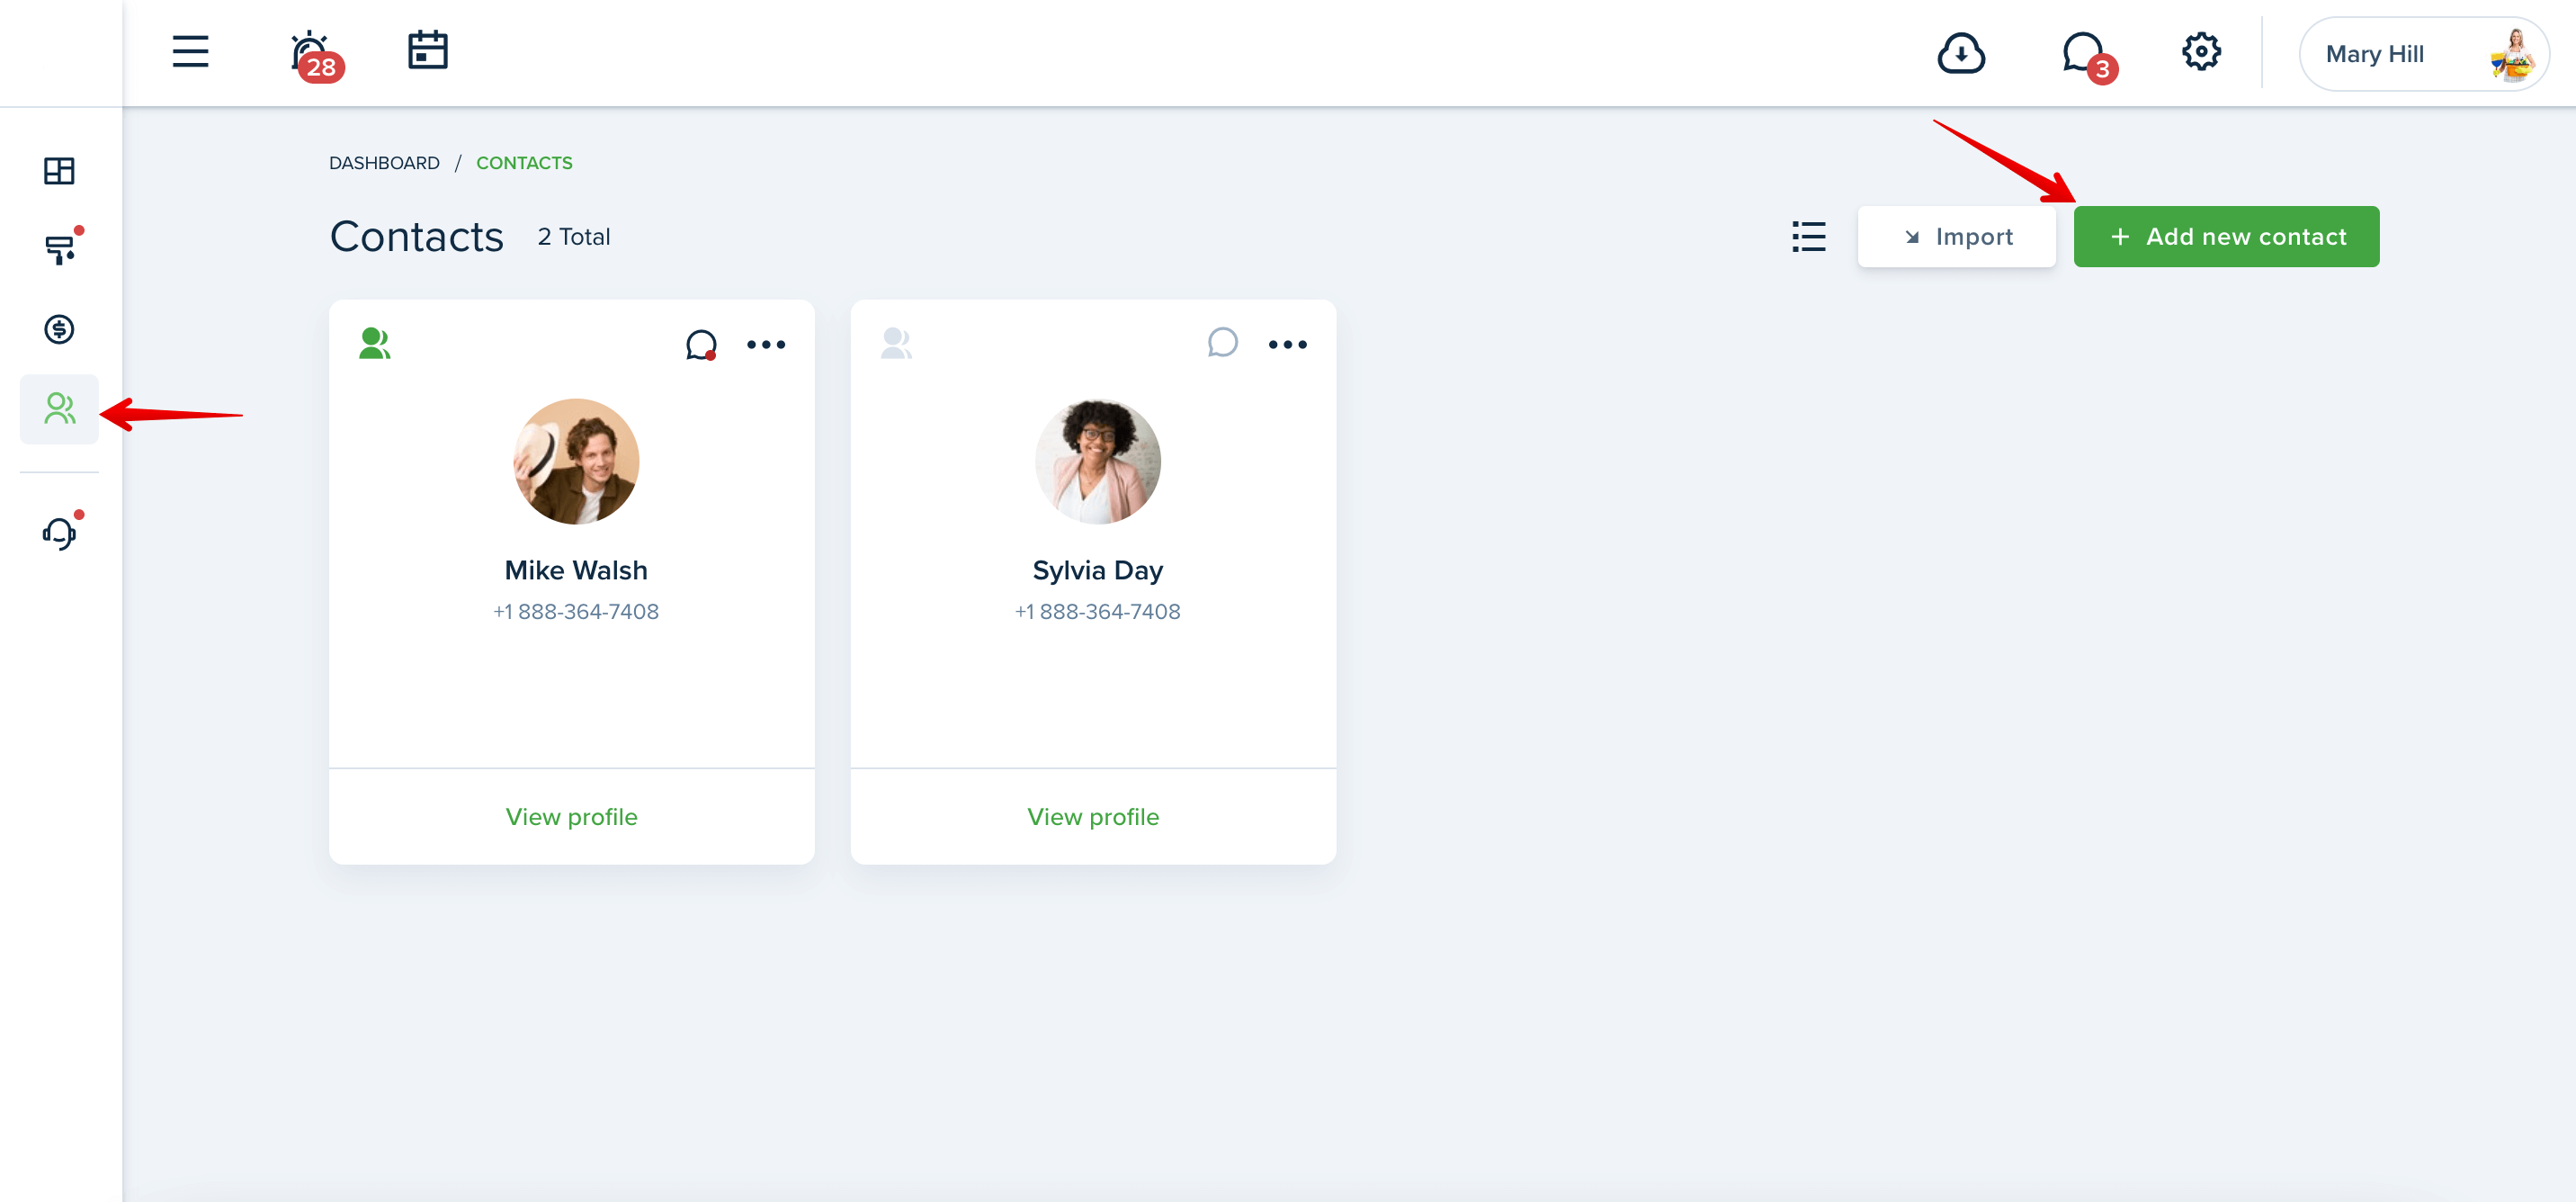Click the Add new contact button
The image size is (2576, 1202).
(2226, 237)
